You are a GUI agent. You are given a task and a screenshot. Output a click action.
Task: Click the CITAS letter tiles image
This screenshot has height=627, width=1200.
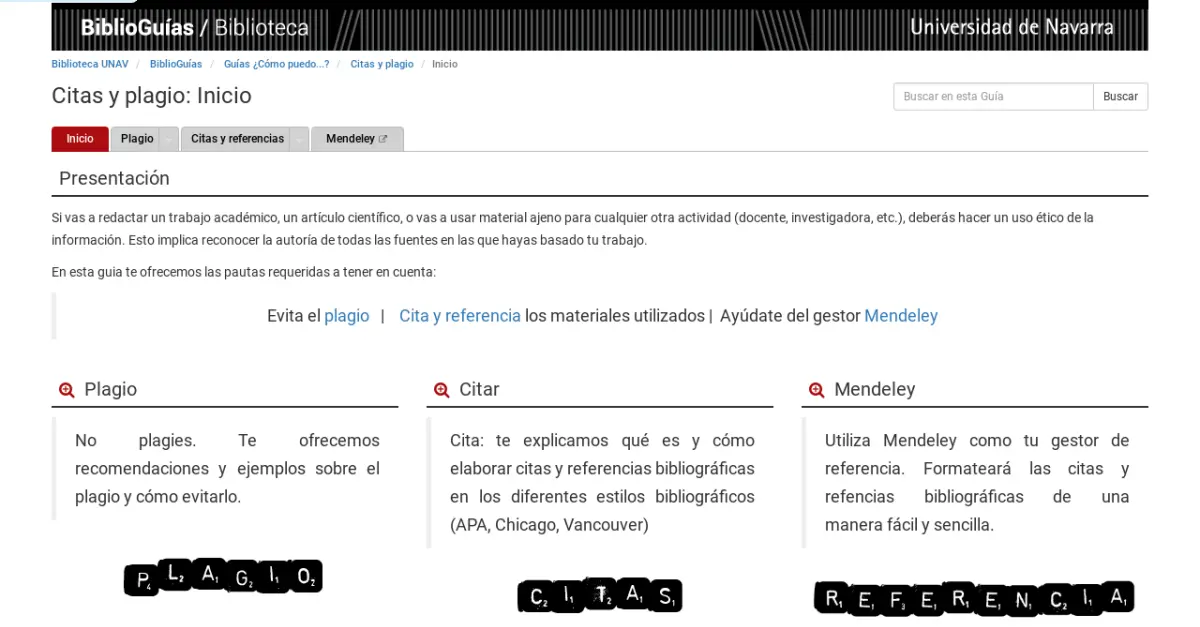[599, 596]
